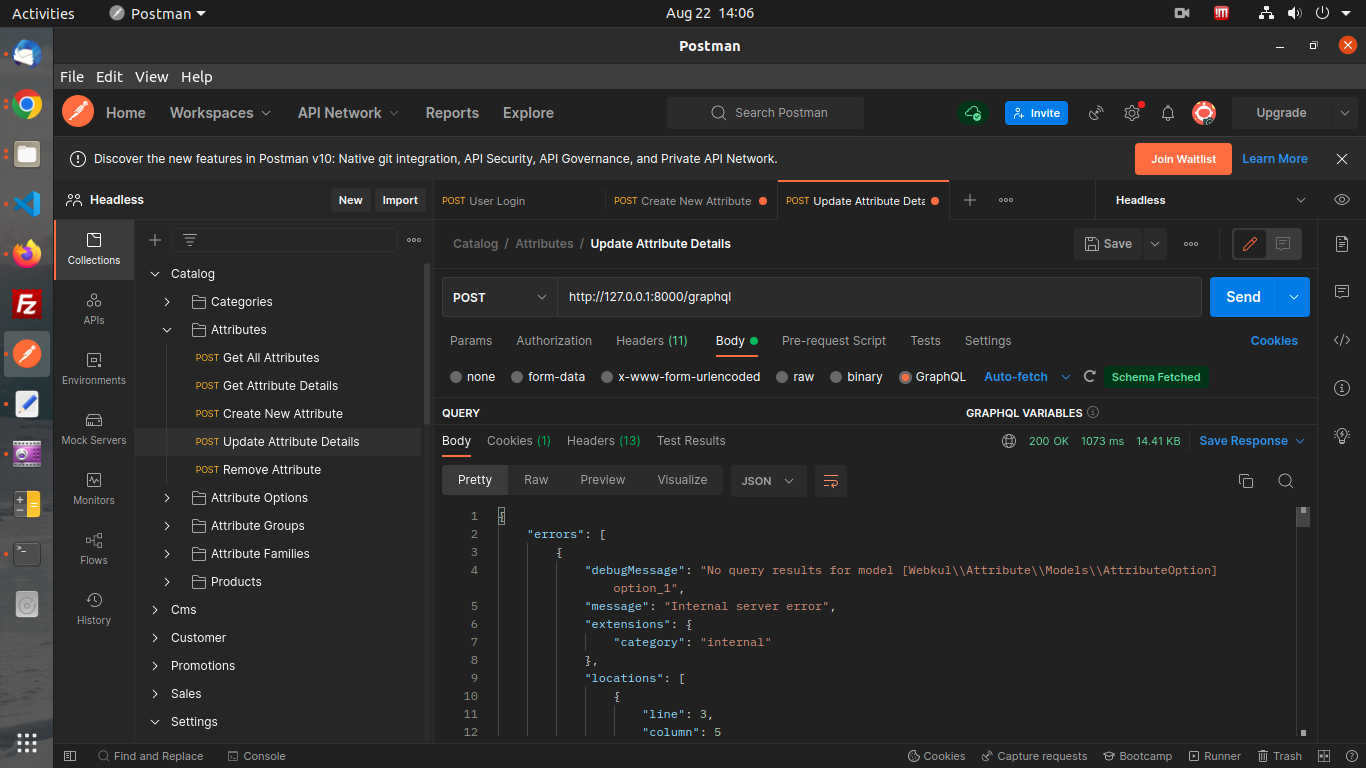Switch to the Authorization tab
Image resolution: width=1366 pixels, height=768 pixels.
tap(553, 341)
